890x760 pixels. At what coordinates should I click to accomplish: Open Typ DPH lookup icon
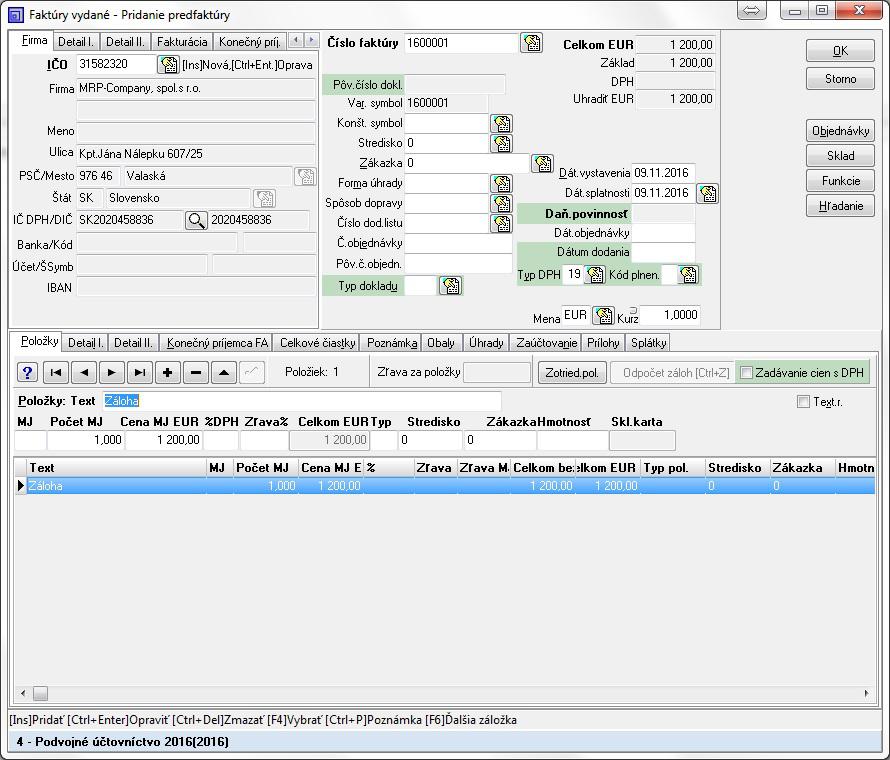tap(595, 275)
